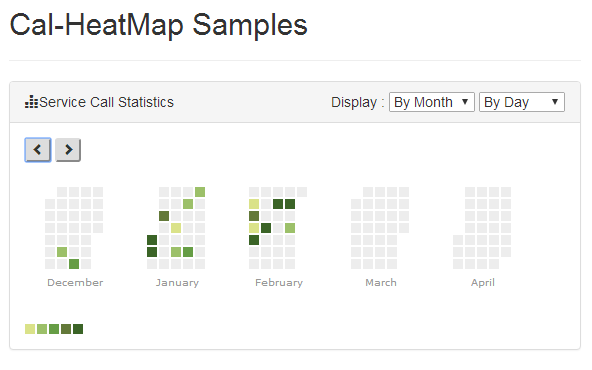Click the olive-green cell in February's left column
The width and height of the screenshot is (592, 370).
click(254, 216)
